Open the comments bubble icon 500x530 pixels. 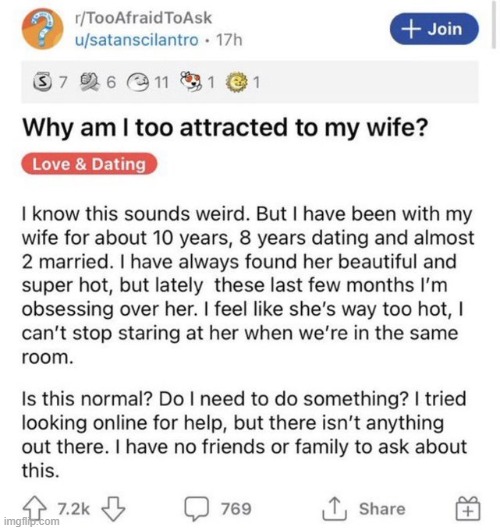pyautogui.click(x=196, y=508)
